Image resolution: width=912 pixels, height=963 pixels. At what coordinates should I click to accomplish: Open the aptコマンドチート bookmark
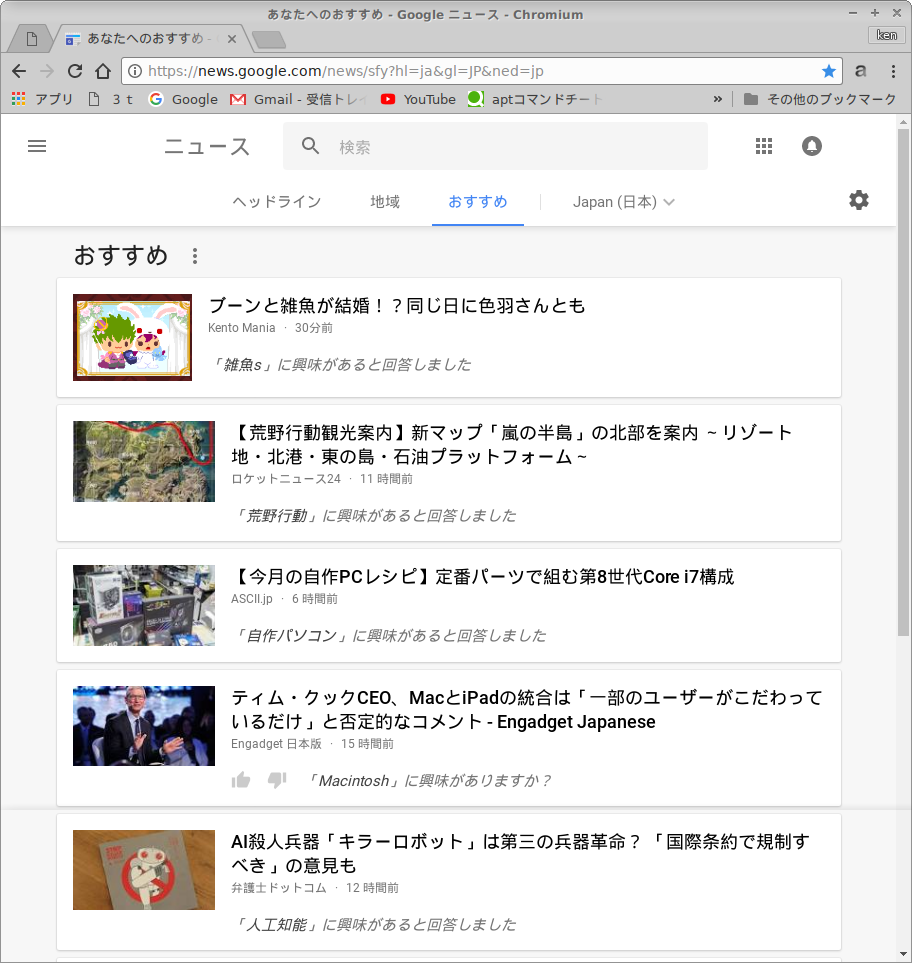(535, 99)
